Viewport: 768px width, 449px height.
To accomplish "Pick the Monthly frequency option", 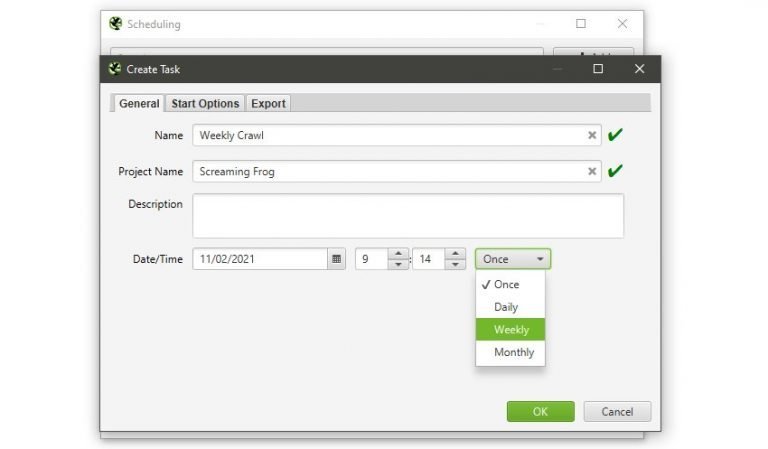I will 514,352.
